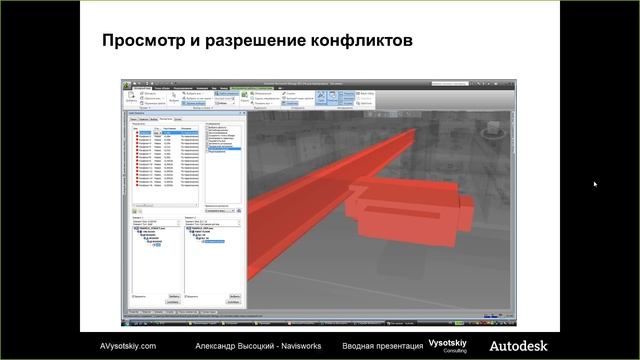This screenshot has height=360, width=640.
Task: Click the large Добавить (Append) ribbon icon
Action: point(131,97)
